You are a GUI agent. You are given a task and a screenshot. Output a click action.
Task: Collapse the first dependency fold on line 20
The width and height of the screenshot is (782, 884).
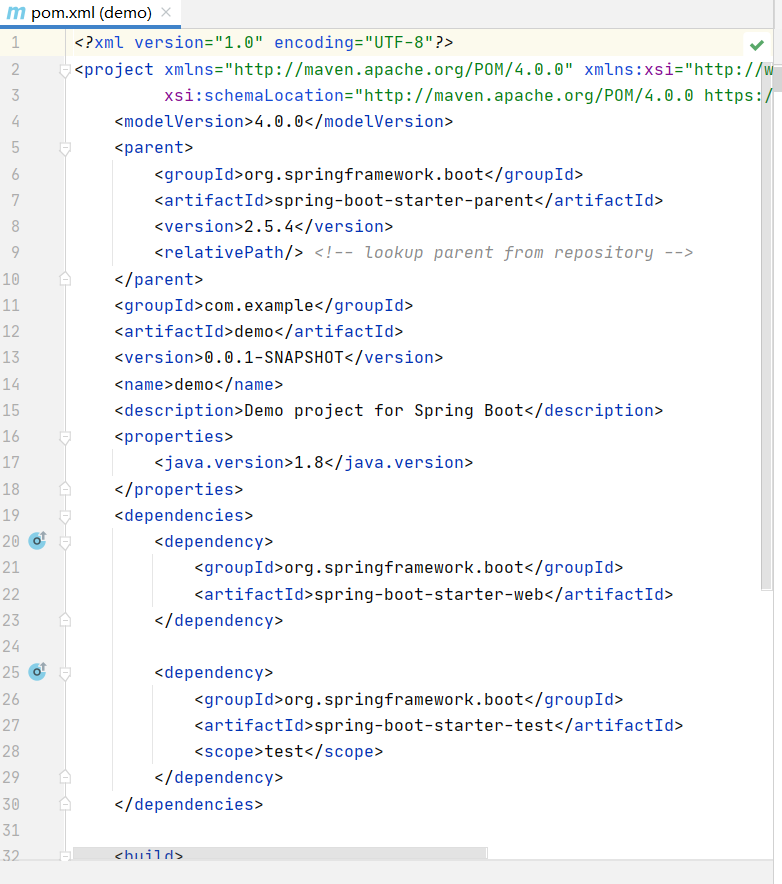(65, 542)
